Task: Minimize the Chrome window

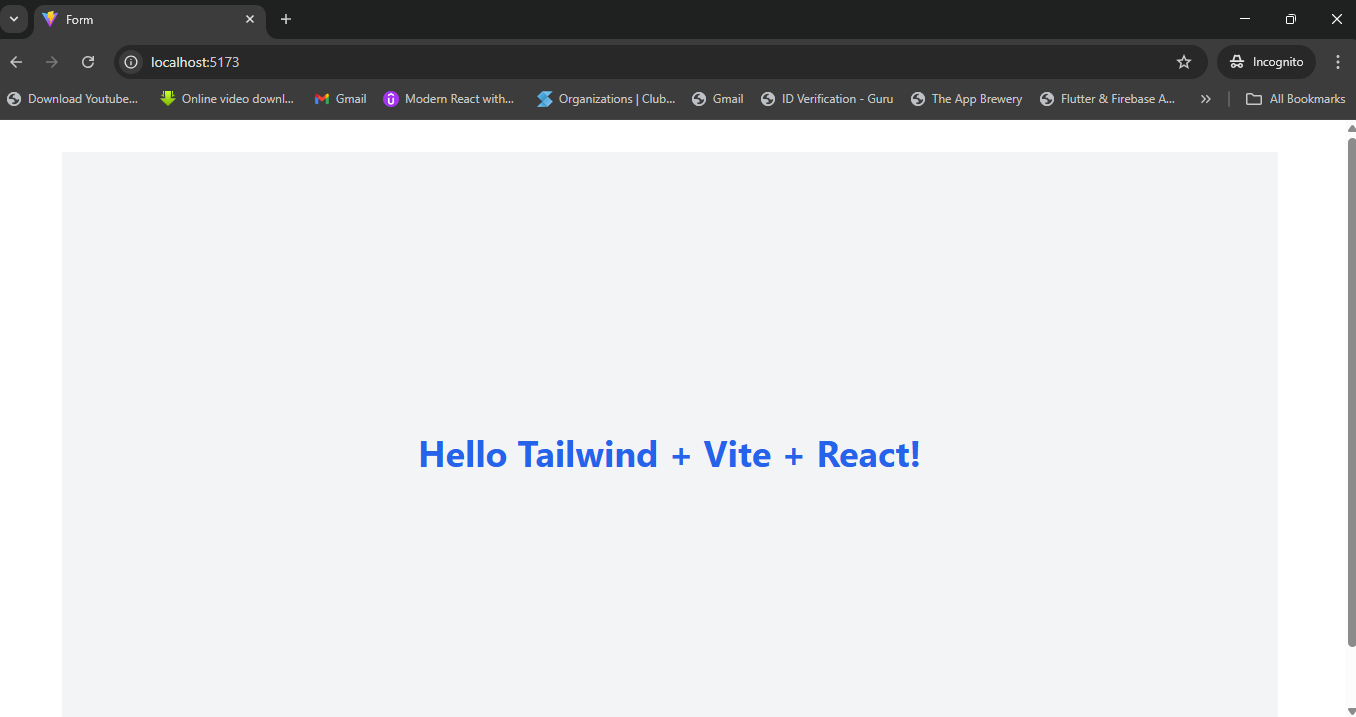Action: coord(1245,19)
